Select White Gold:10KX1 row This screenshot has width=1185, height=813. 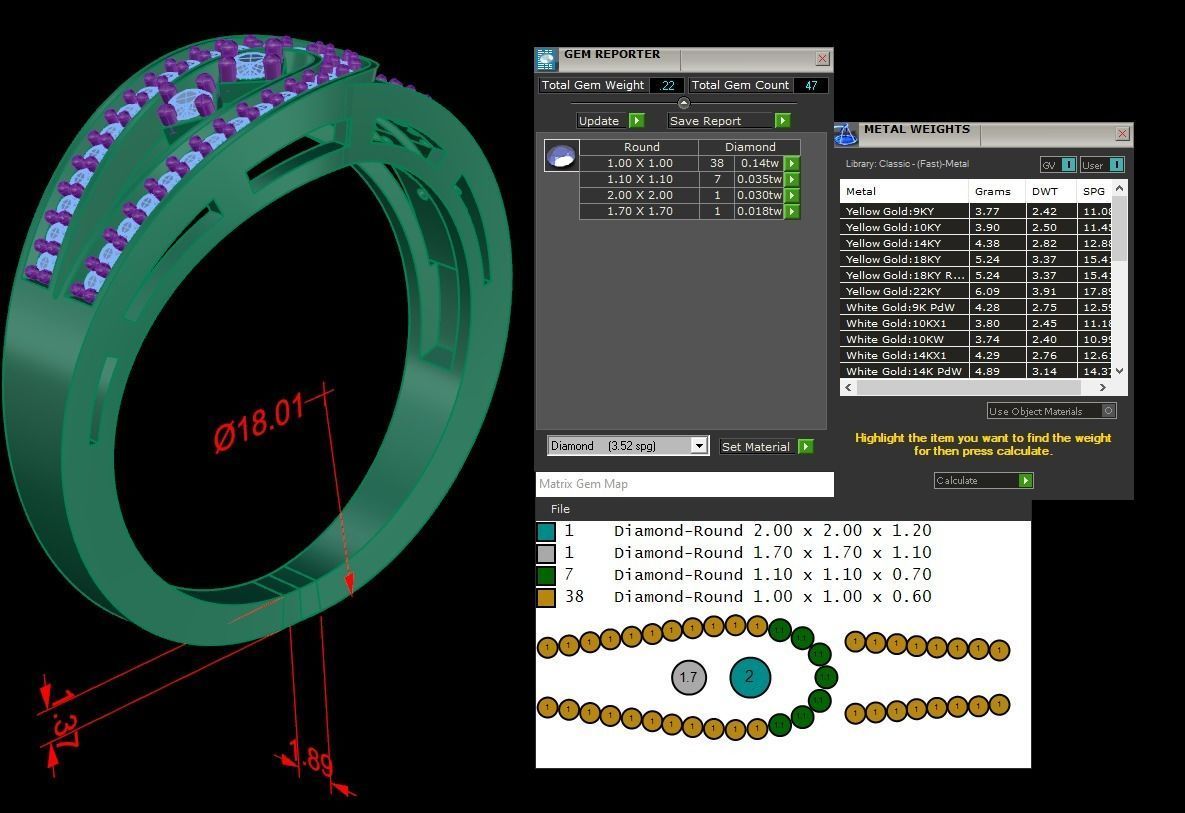tap(976, 323)
